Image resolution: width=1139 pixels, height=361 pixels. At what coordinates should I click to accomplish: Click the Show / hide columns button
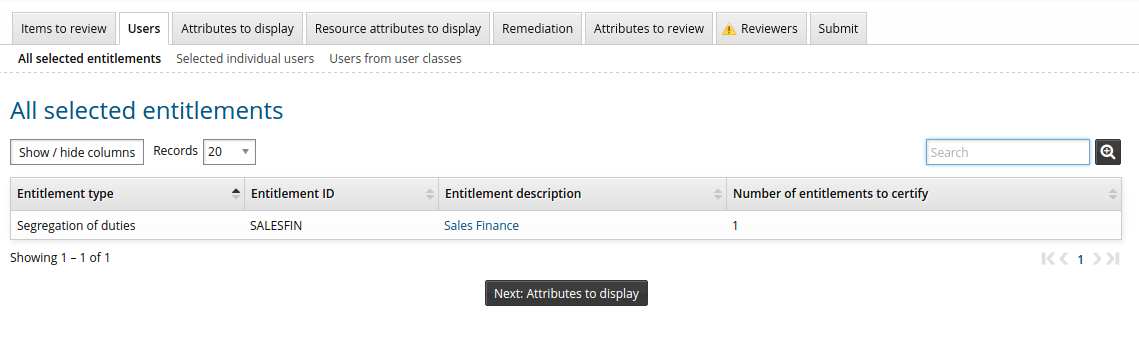[77, 152]
